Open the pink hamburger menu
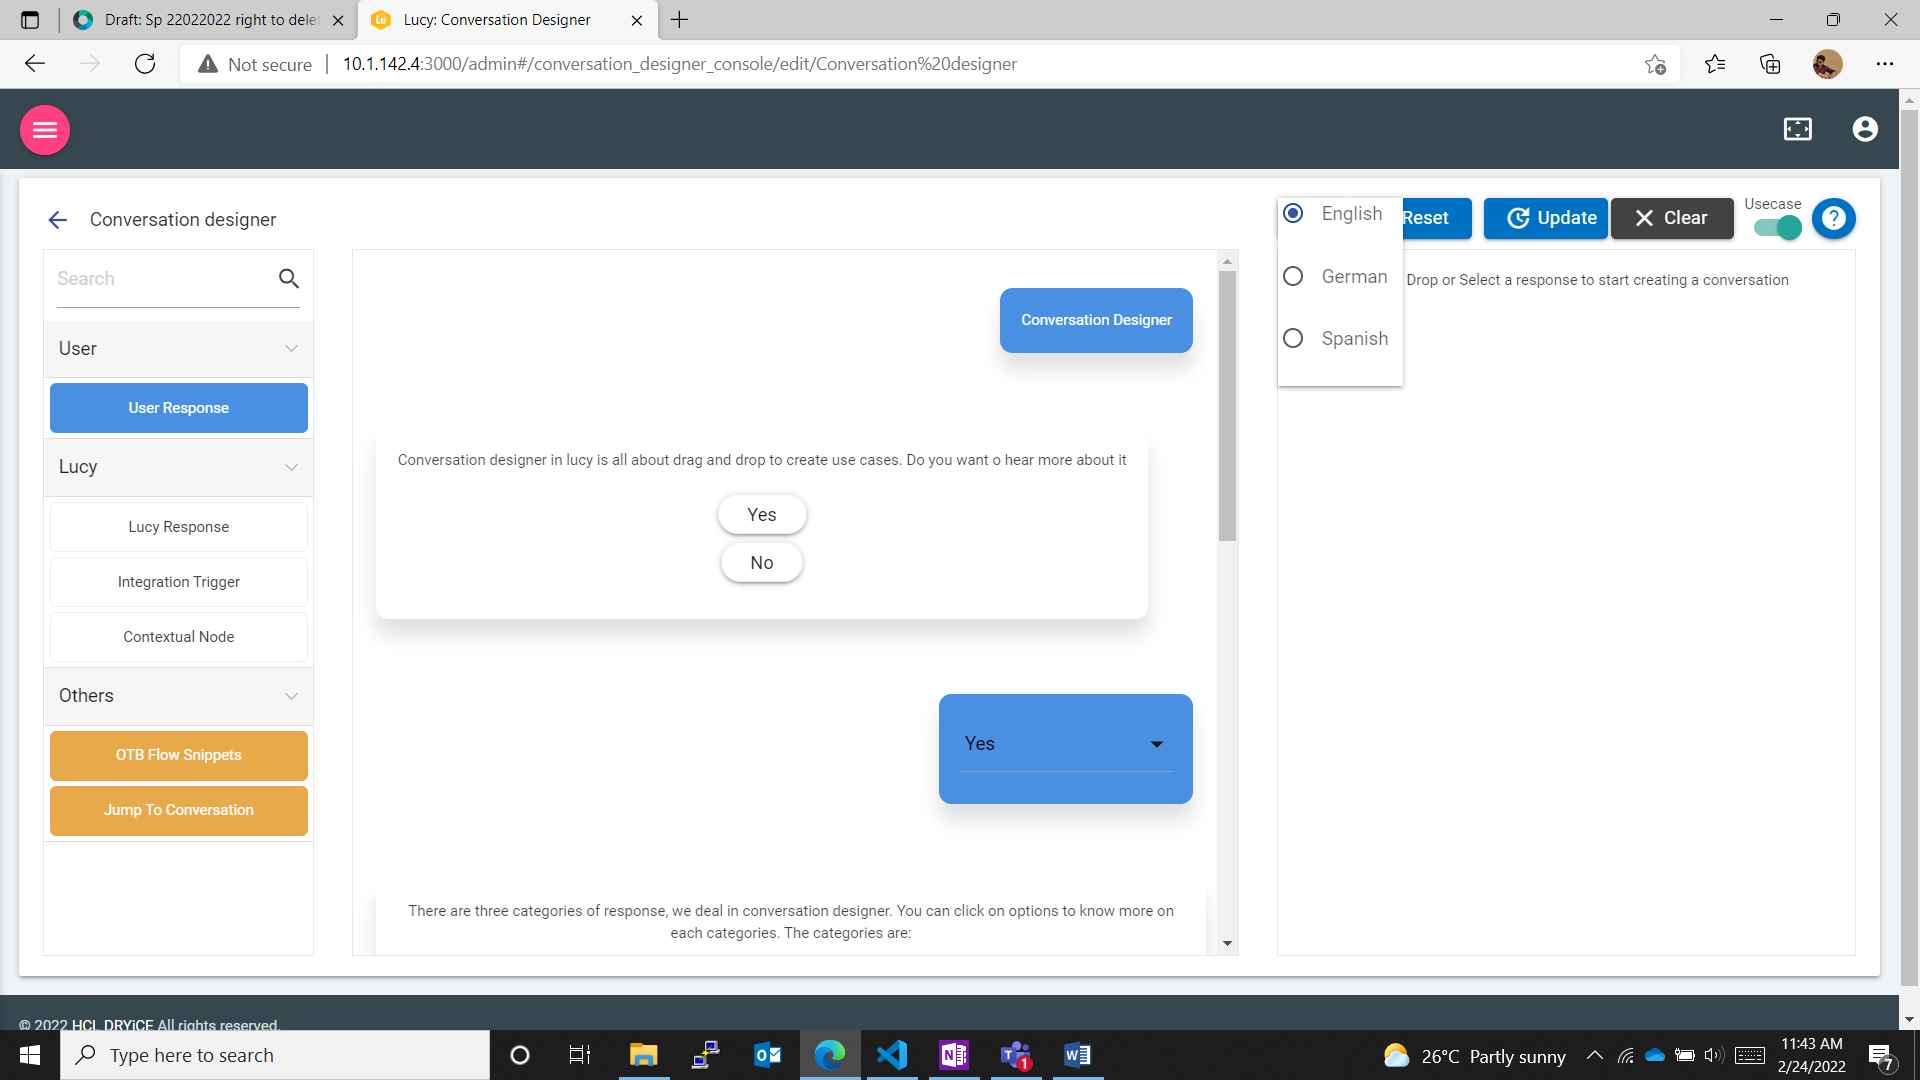The width and height of the screenshot is (1920, 1080). point(45,130)
